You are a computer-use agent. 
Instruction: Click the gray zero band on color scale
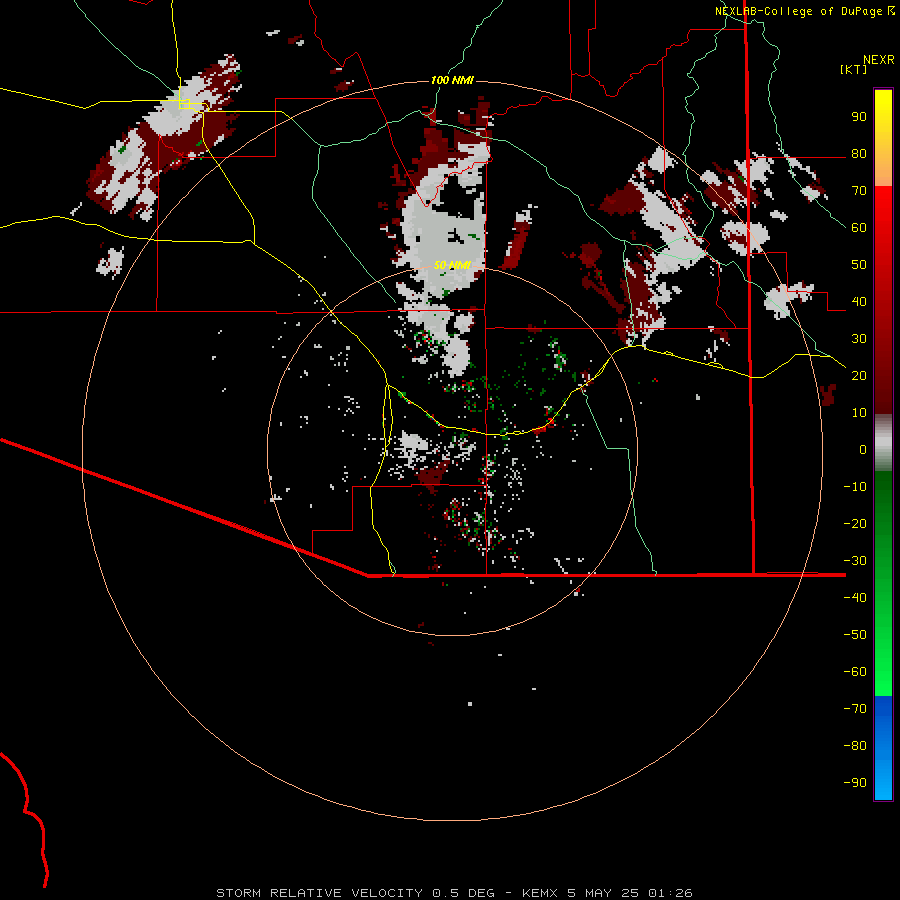point(883,443)
